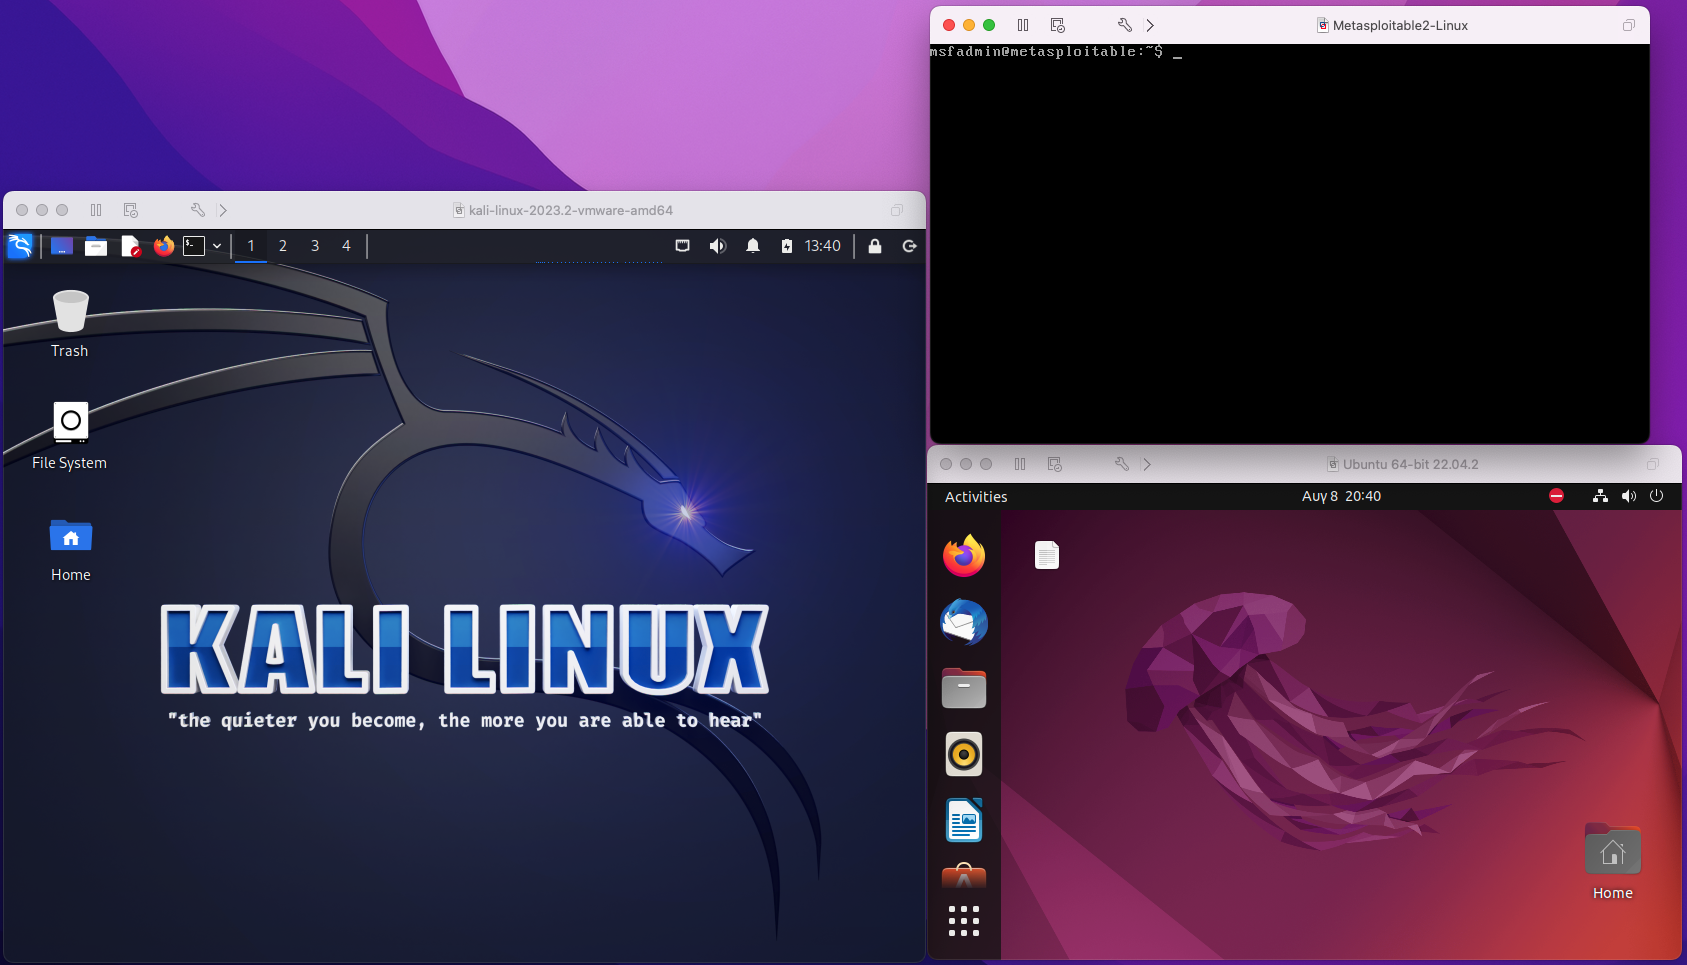
Task: Launch the text editor from Kali panel
Action: (130, 246)
